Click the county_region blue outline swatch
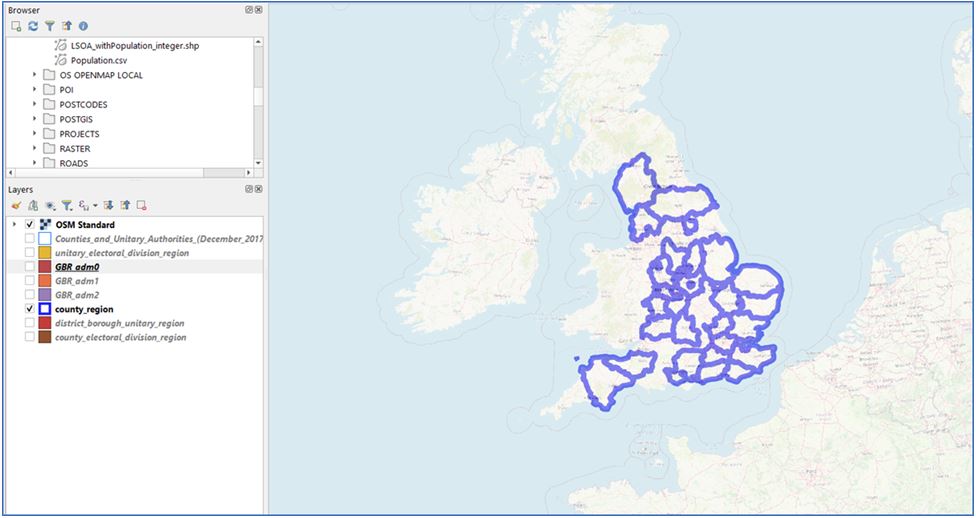 click(45, 309)
